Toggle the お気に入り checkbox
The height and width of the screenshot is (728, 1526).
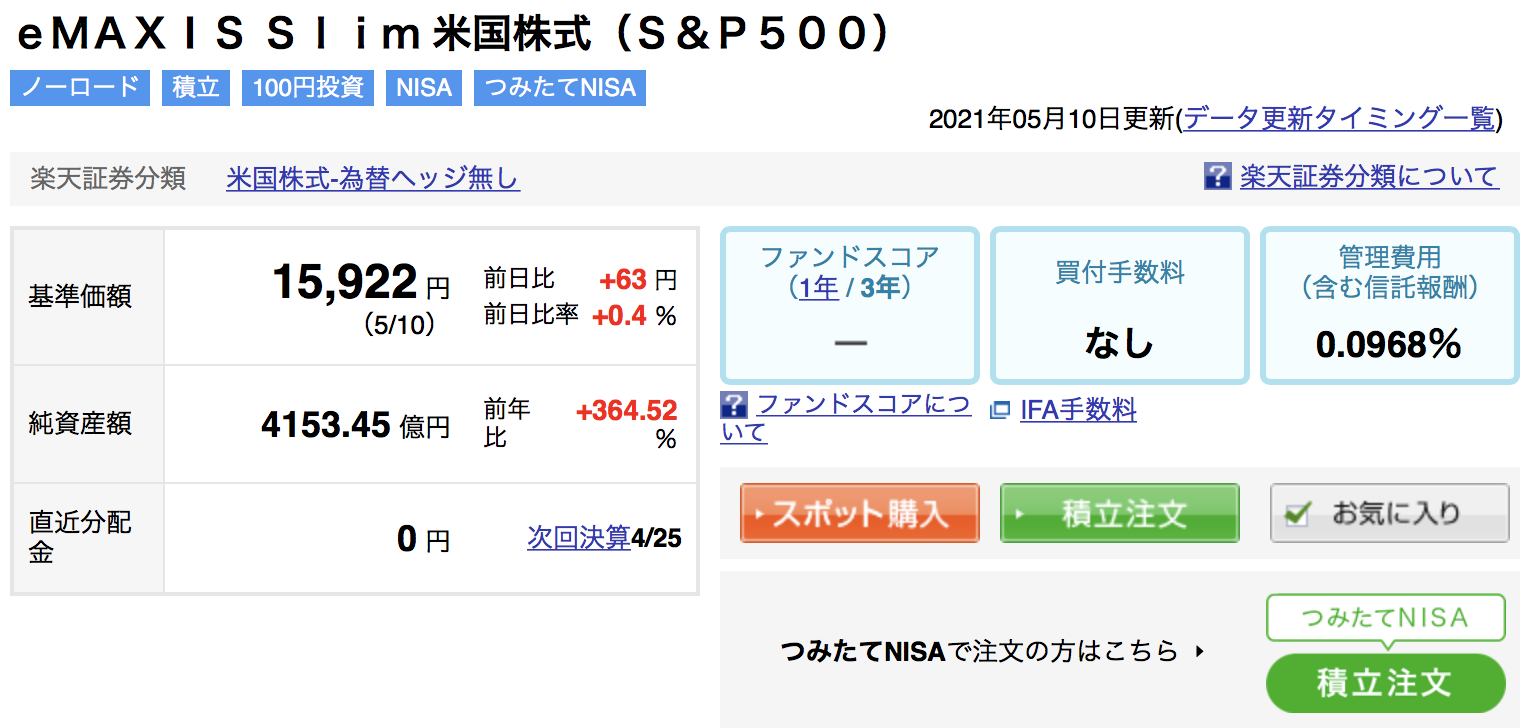[x=1297, y=514]
